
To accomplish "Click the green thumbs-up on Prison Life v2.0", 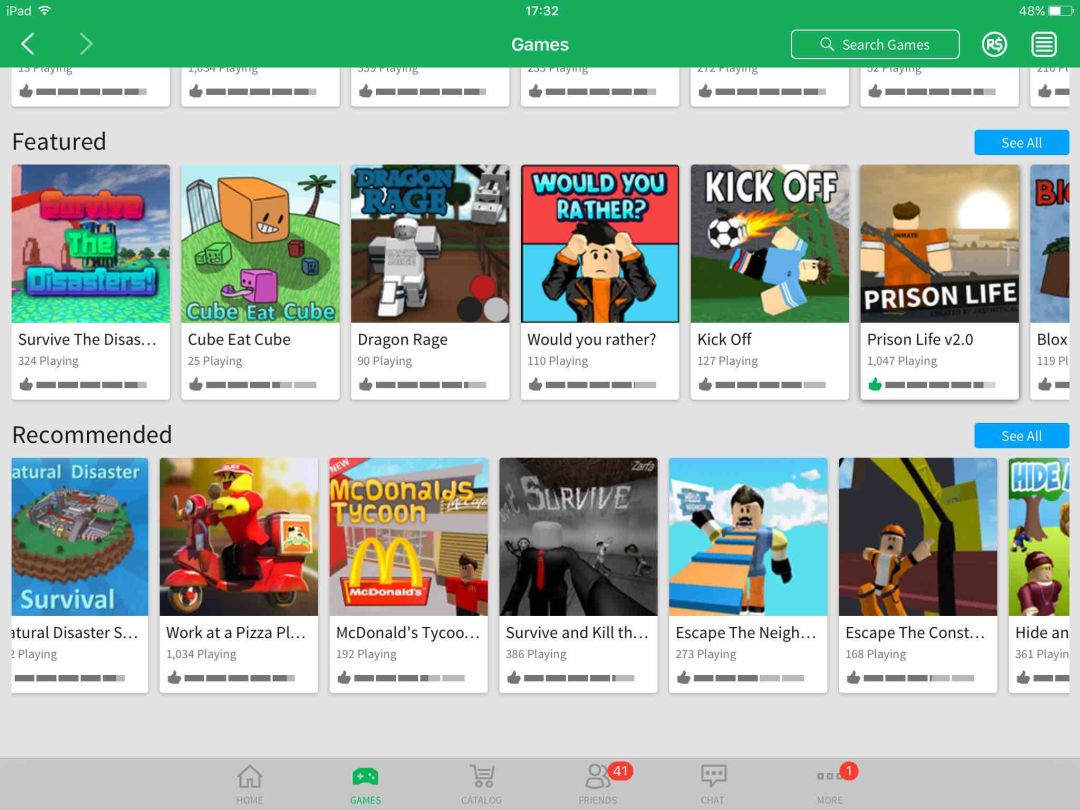I will (875, 384).
